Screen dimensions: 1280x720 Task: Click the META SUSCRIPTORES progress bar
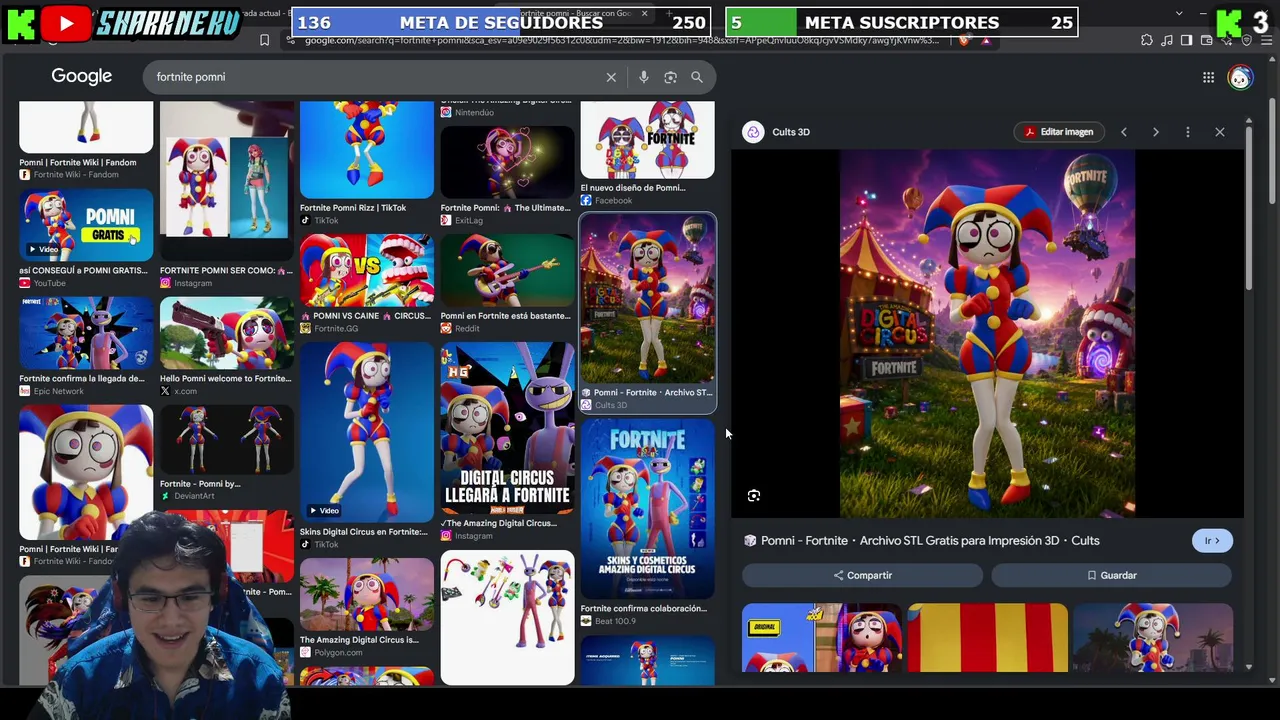[902, 22]
